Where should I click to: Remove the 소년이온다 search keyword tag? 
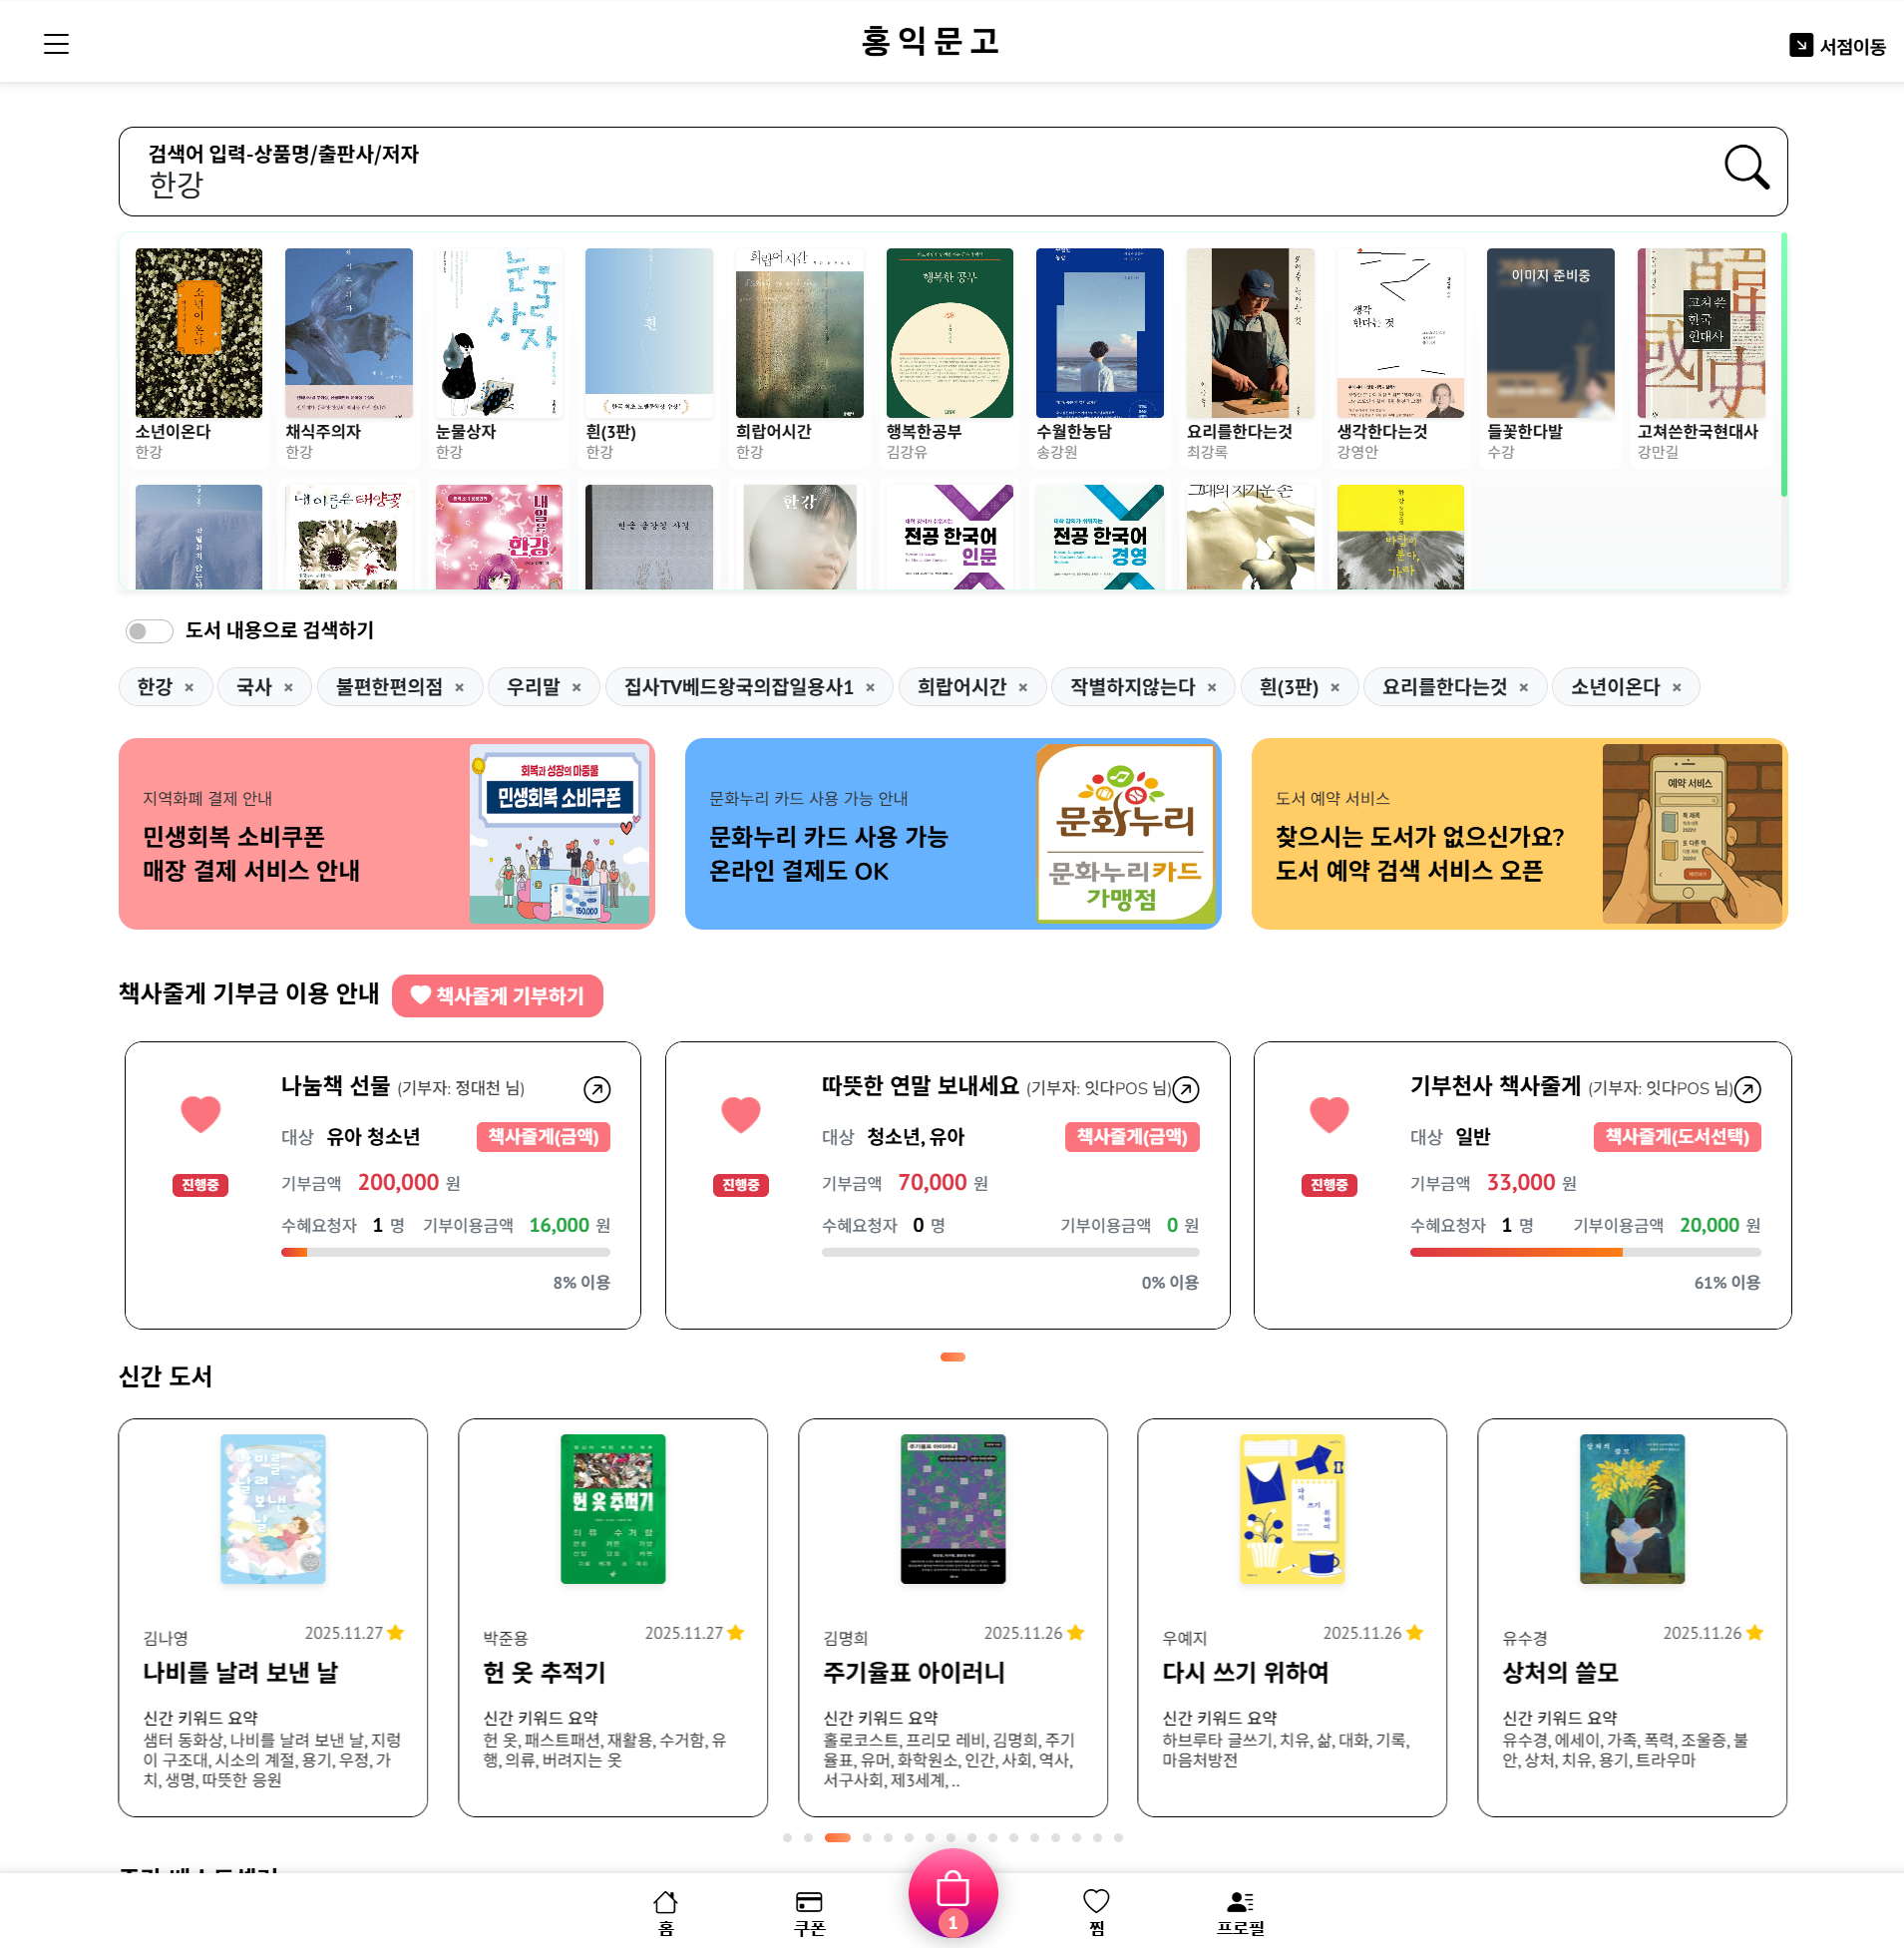(1677, 687)
